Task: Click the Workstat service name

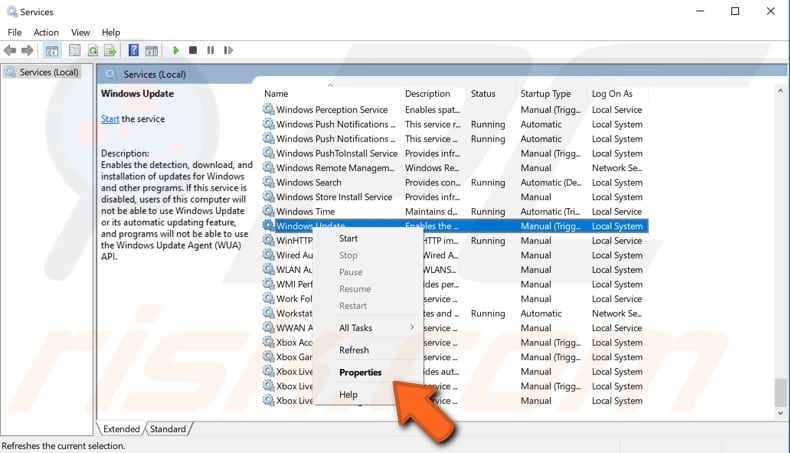Action: [x=294, y=313]
